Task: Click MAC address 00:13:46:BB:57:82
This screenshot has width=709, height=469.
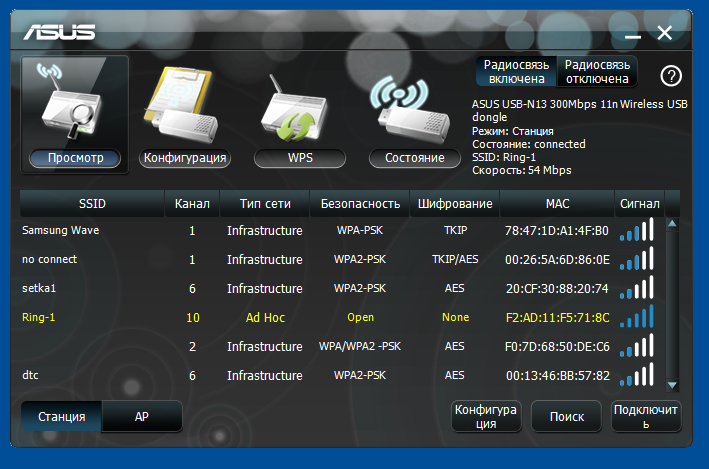Action: (558, 375)
